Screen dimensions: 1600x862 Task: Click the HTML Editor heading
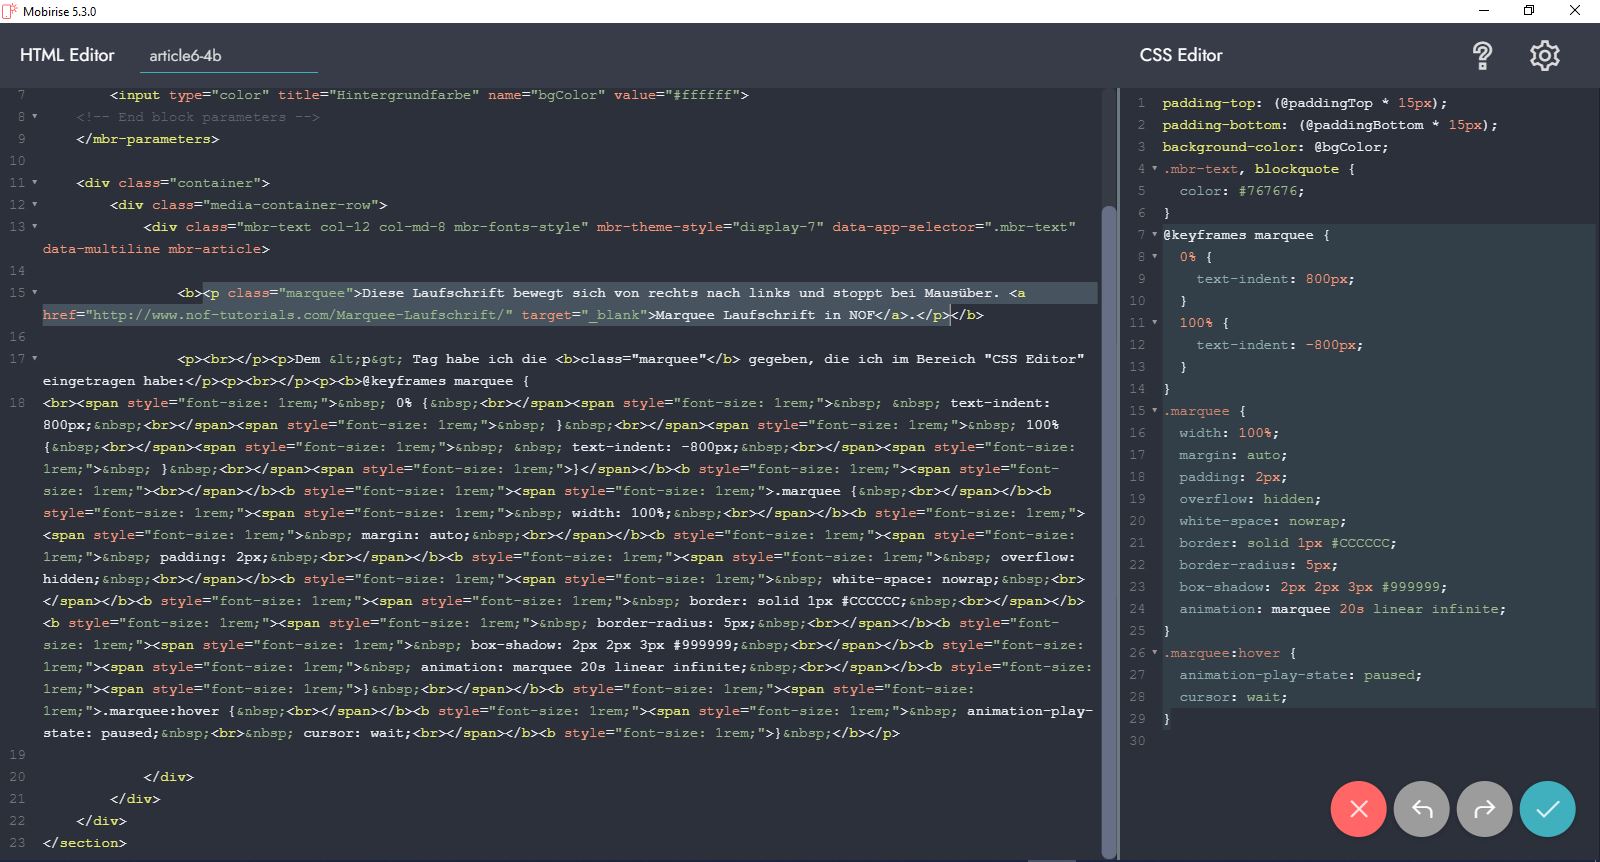[x=67, y=55]
